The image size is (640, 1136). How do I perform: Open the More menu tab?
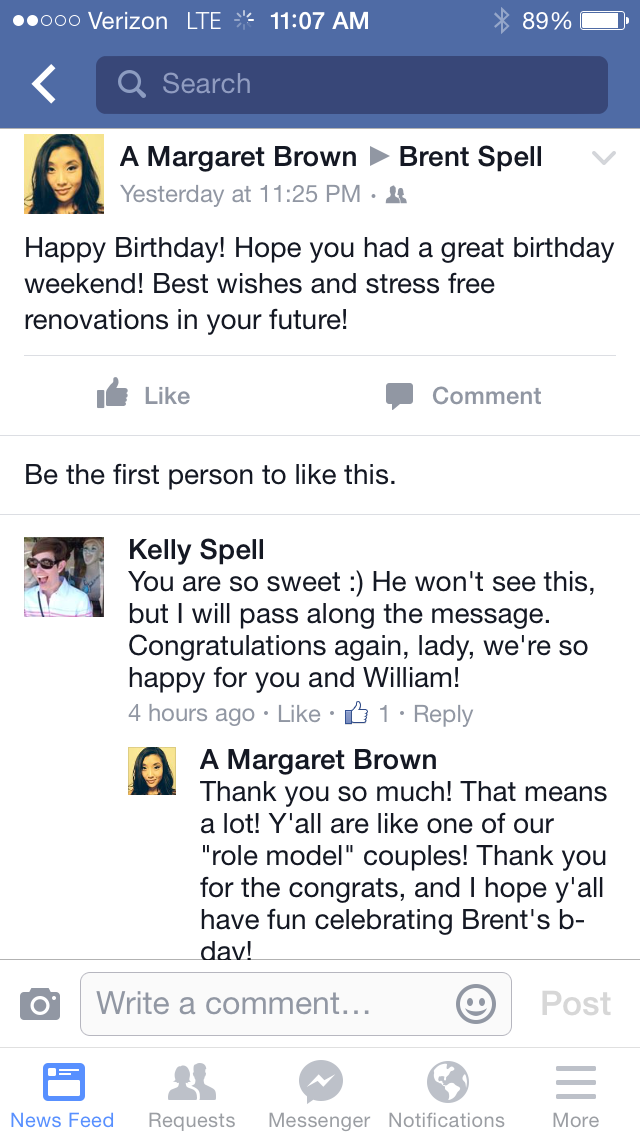(575, 1095)
